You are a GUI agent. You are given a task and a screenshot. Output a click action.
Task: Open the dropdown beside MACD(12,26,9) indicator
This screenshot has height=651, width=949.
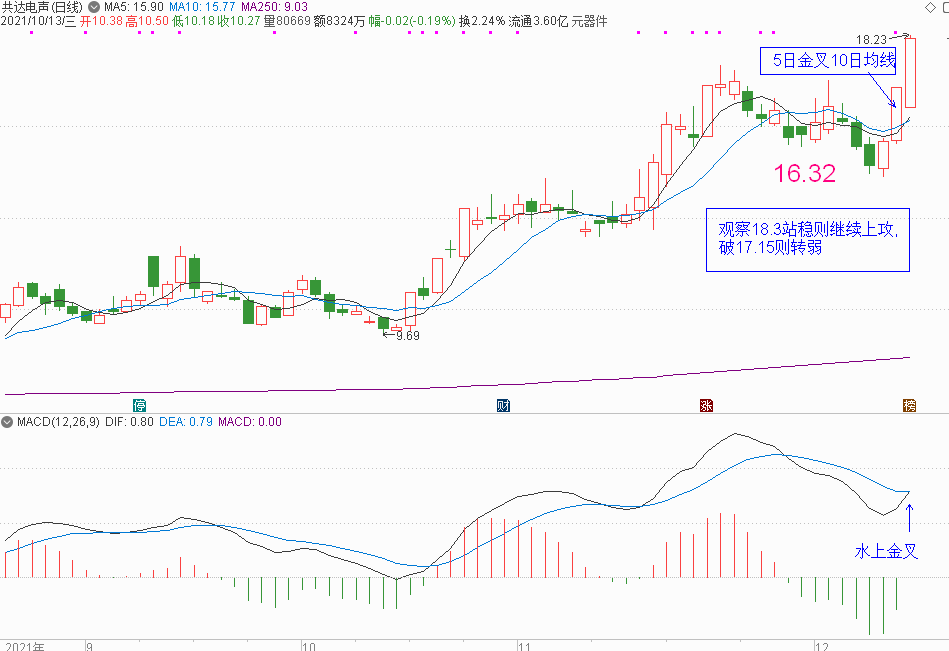(7, 422)
